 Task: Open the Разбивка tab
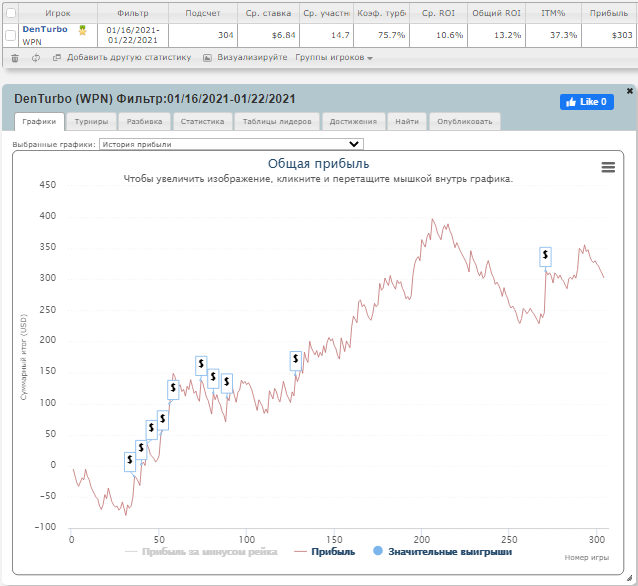144,122
